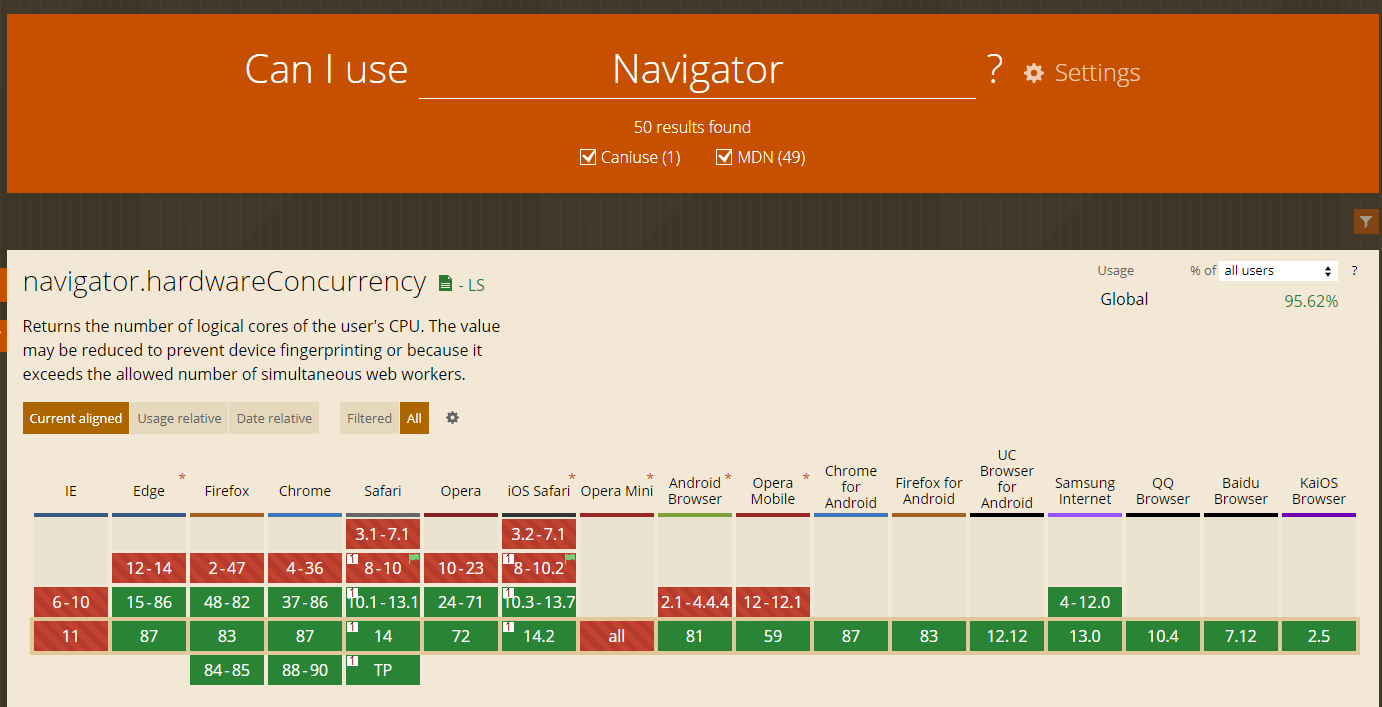The height and width of the screenshot is (707, 1382).
Task: Click the 'Can I use' title
Action: click(326, 69)
